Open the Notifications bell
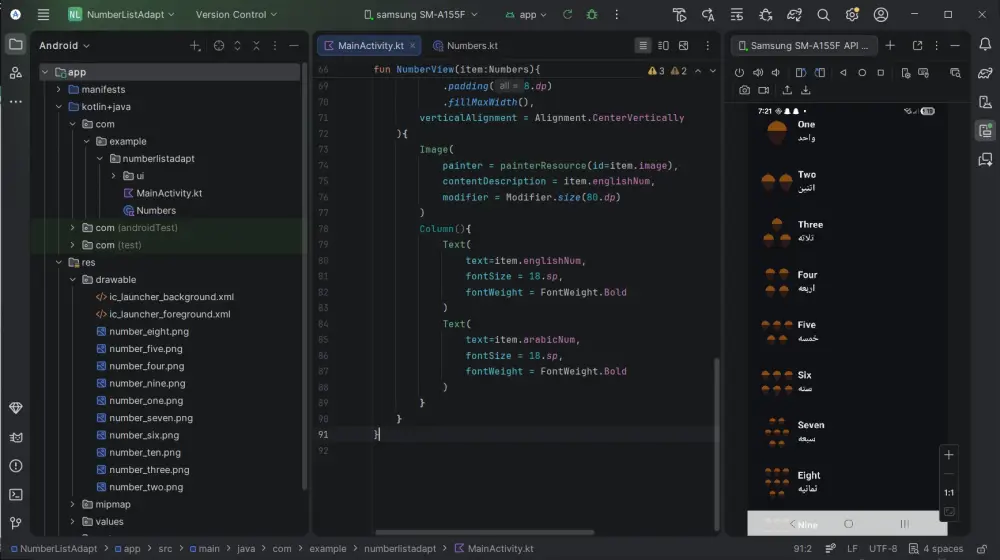 point(985,44)
